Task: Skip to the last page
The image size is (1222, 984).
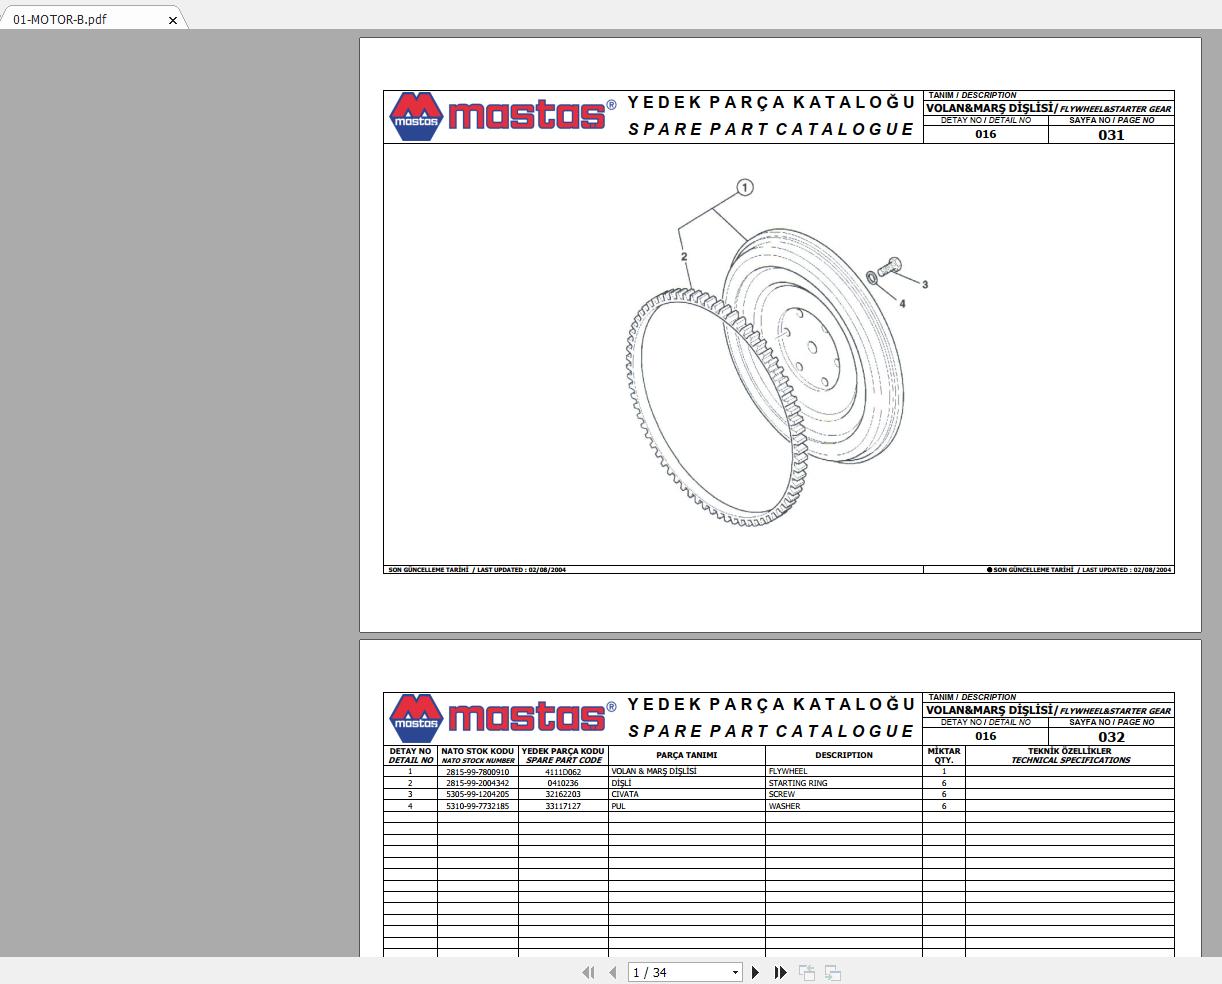Action: click(x=780, y=972)
